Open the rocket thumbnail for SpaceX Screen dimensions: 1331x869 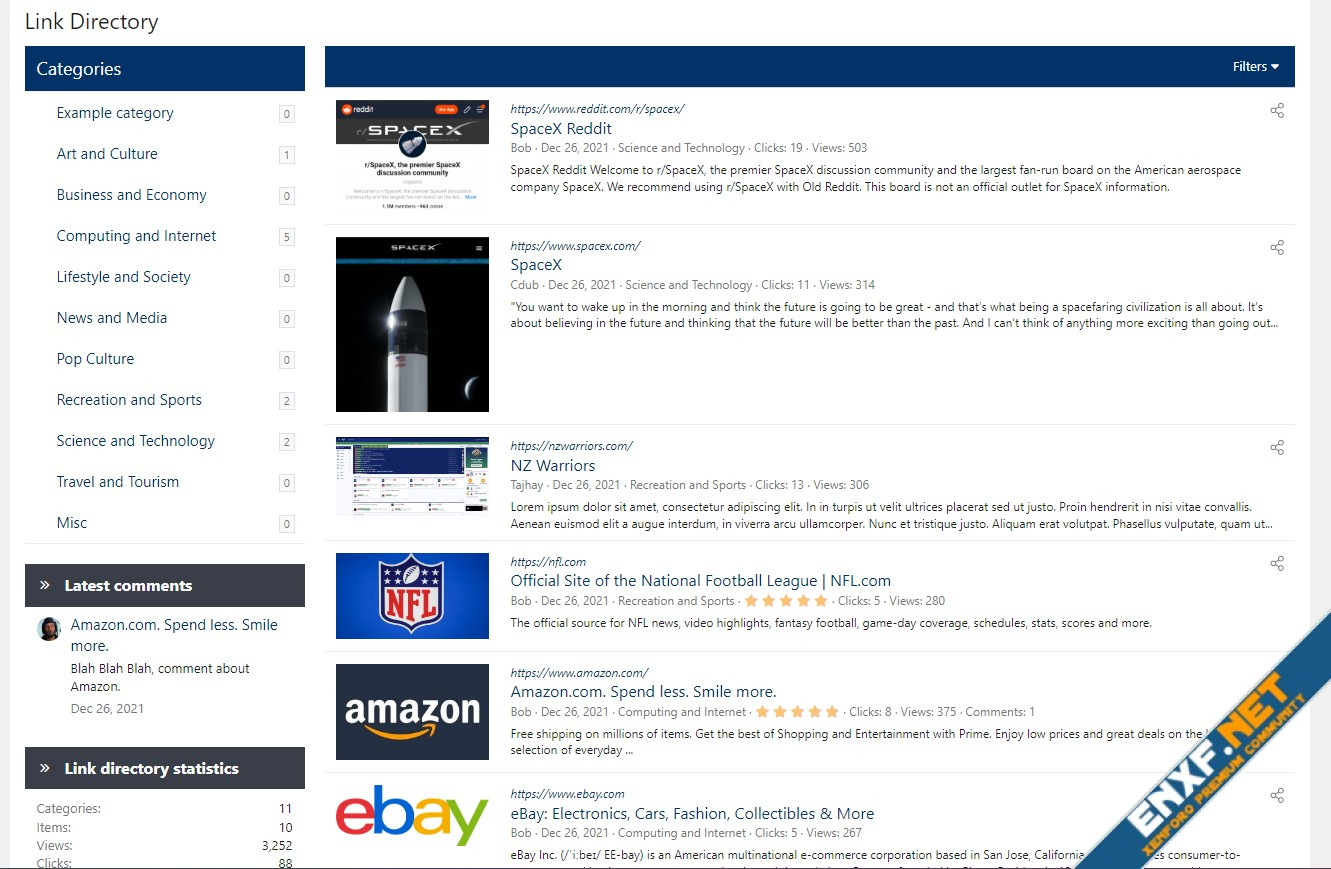pyautogui.click(x=412, y=324)
